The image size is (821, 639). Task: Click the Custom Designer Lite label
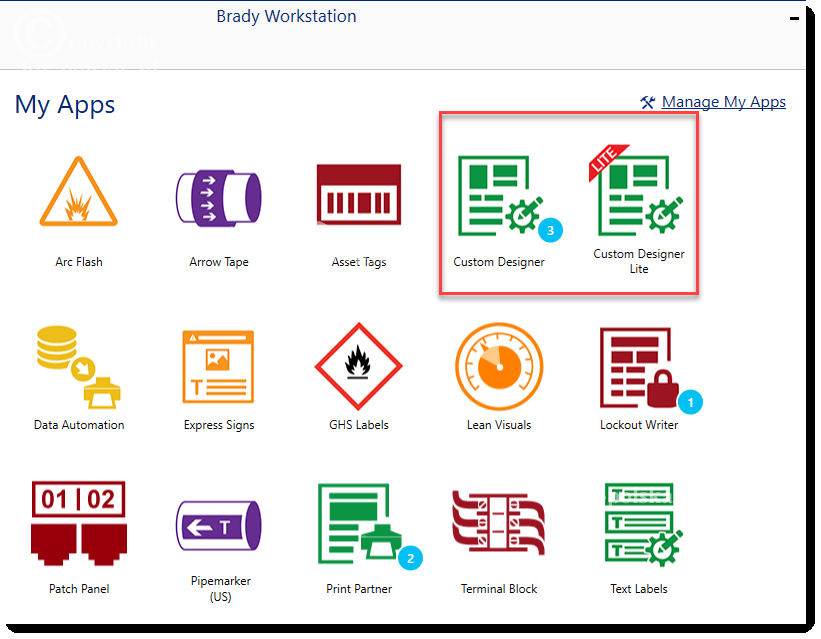(x=639, y=261)
